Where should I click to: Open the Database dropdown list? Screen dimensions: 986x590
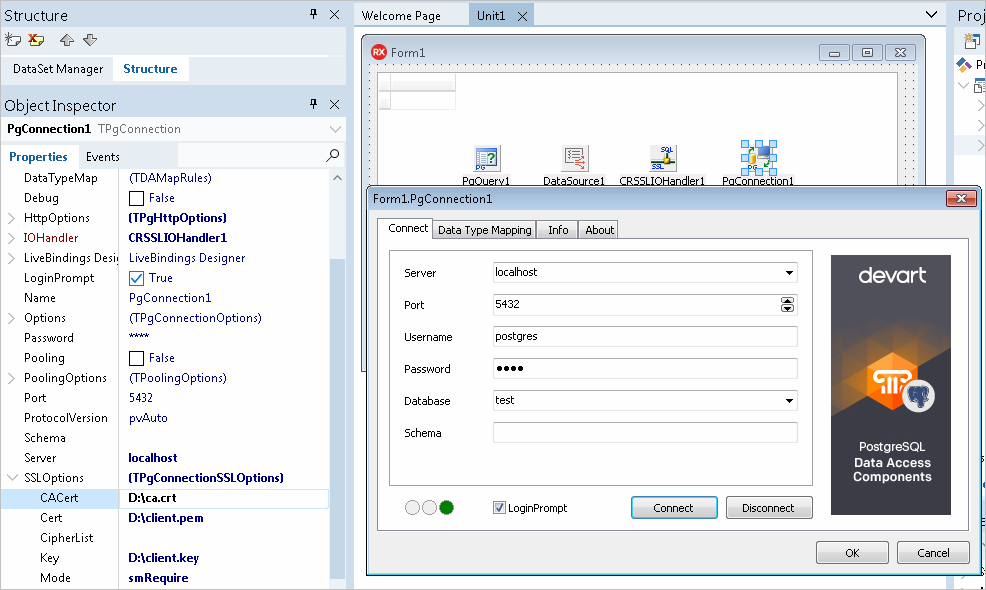tap(789, 401)
